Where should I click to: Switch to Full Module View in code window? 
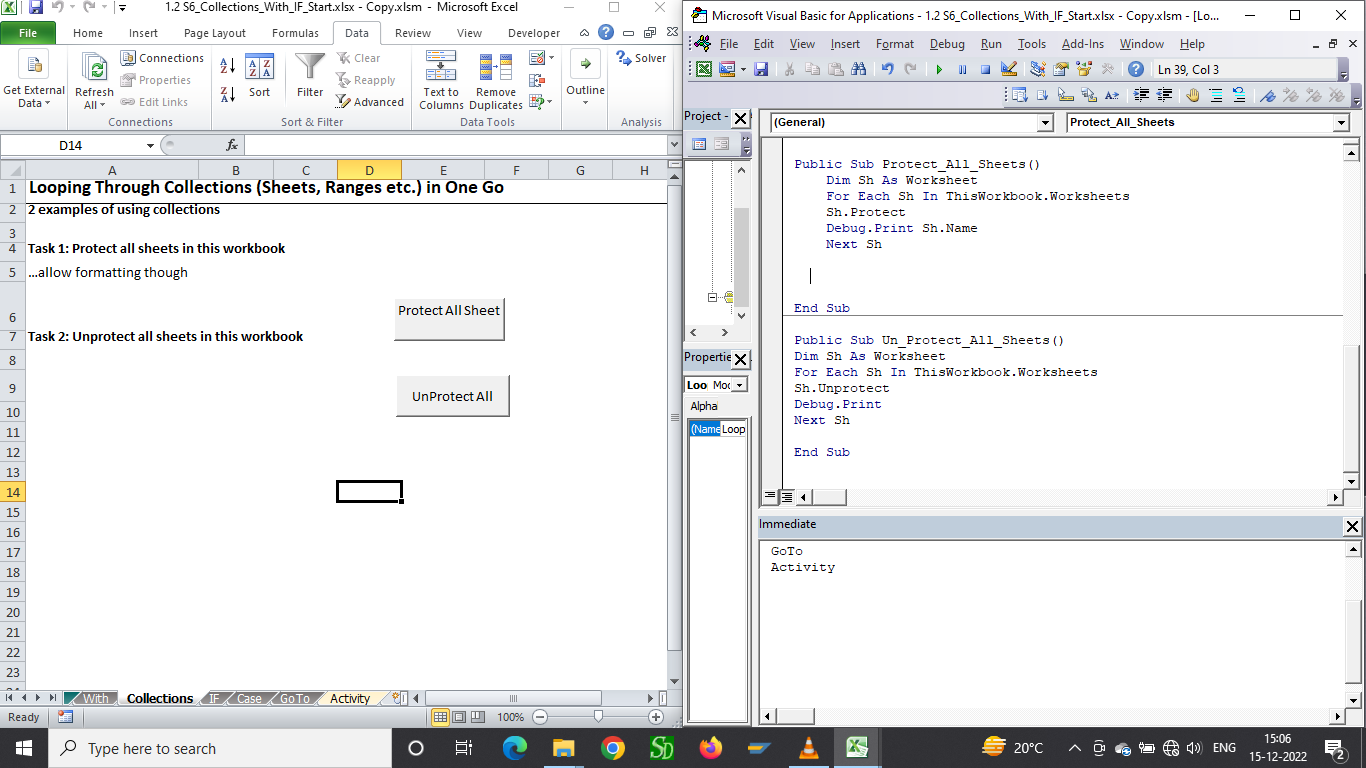coord(786,496)
